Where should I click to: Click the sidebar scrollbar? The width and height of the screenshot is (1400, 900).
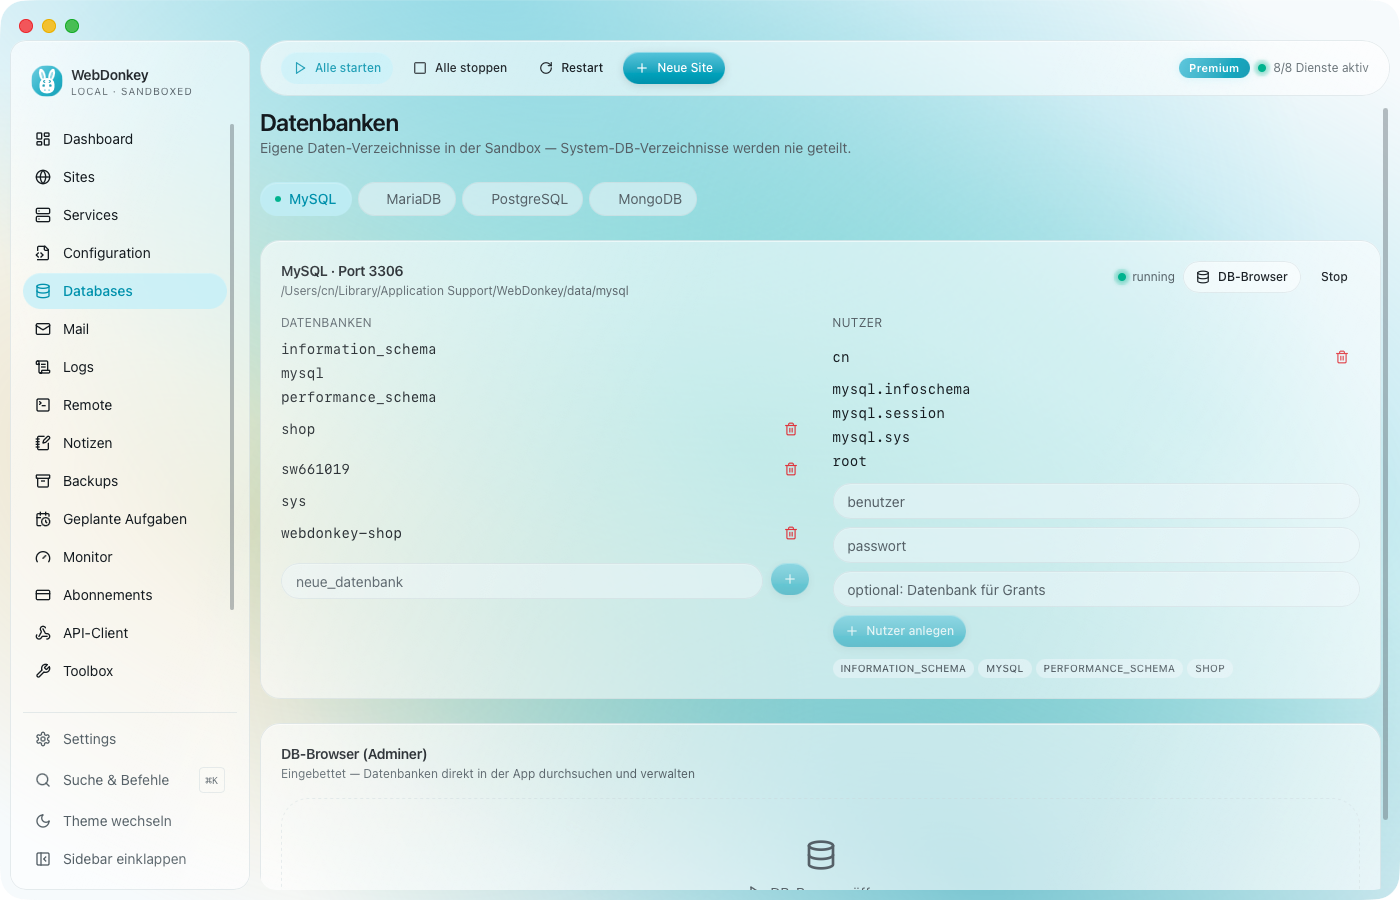click(x=232, y=367)
